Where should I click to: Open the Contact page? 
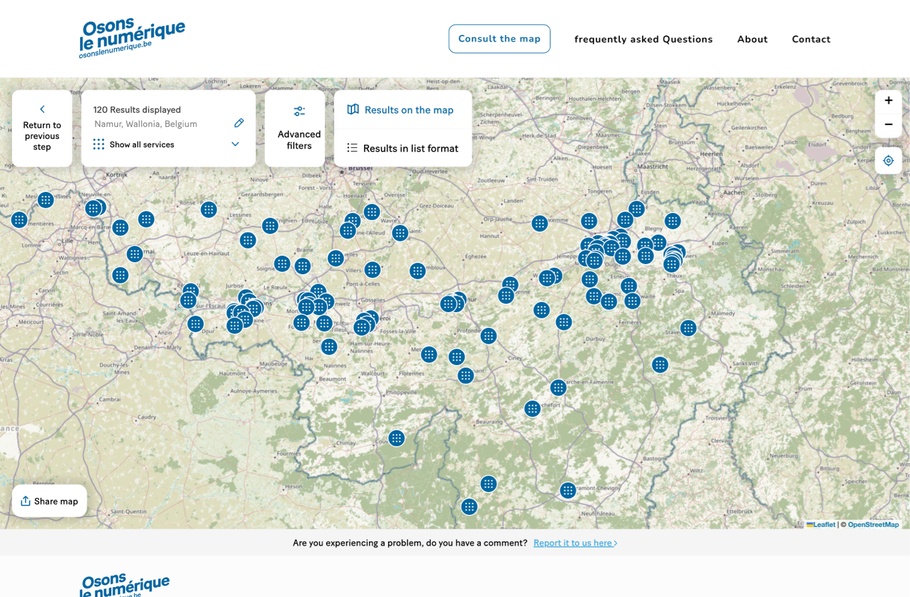tap(811, 40)
